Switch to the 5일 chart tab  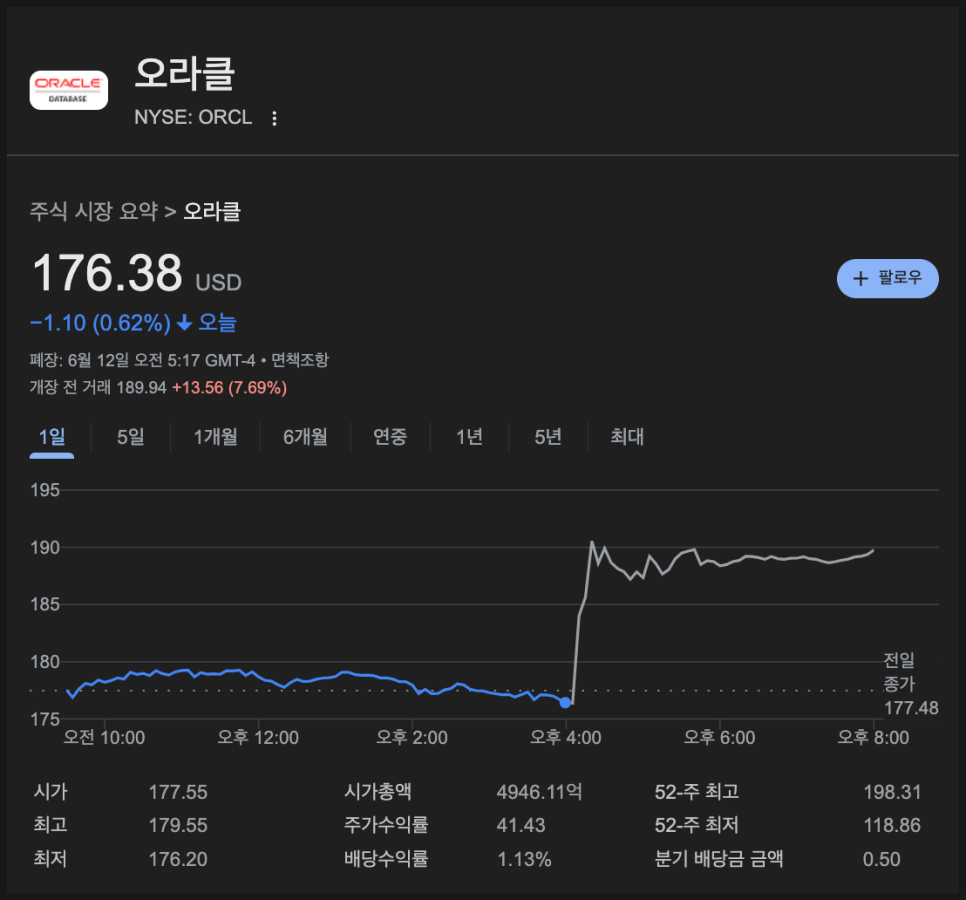tap(131, 437)
